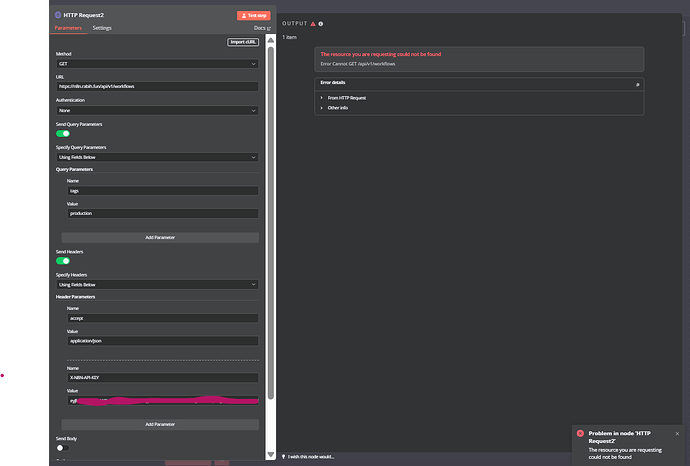Enable the Send Body toggle
The width and height of the screenshot is (690, 466).
click(x=61, y=448)
